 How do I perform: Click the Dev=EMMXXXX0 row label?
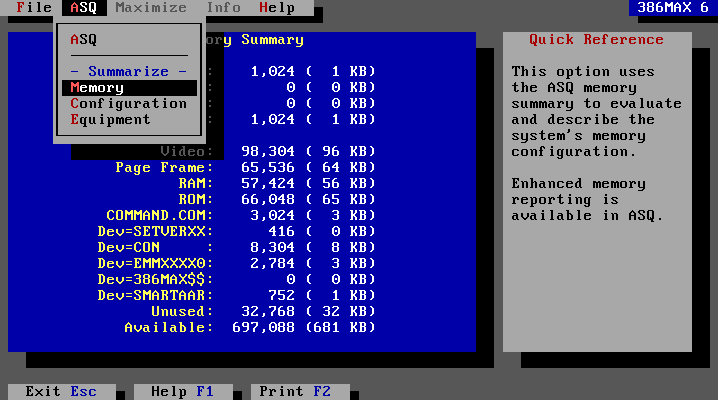click(x=155, y=264)
